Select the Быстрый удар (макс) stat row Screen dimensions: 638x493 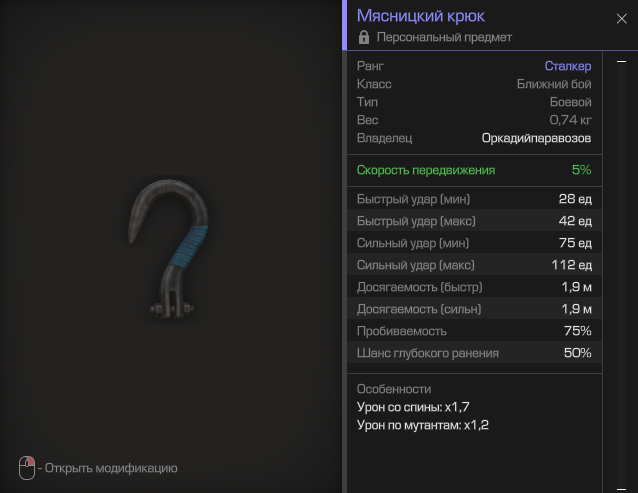pyautogui.click(x=474, y=221)
